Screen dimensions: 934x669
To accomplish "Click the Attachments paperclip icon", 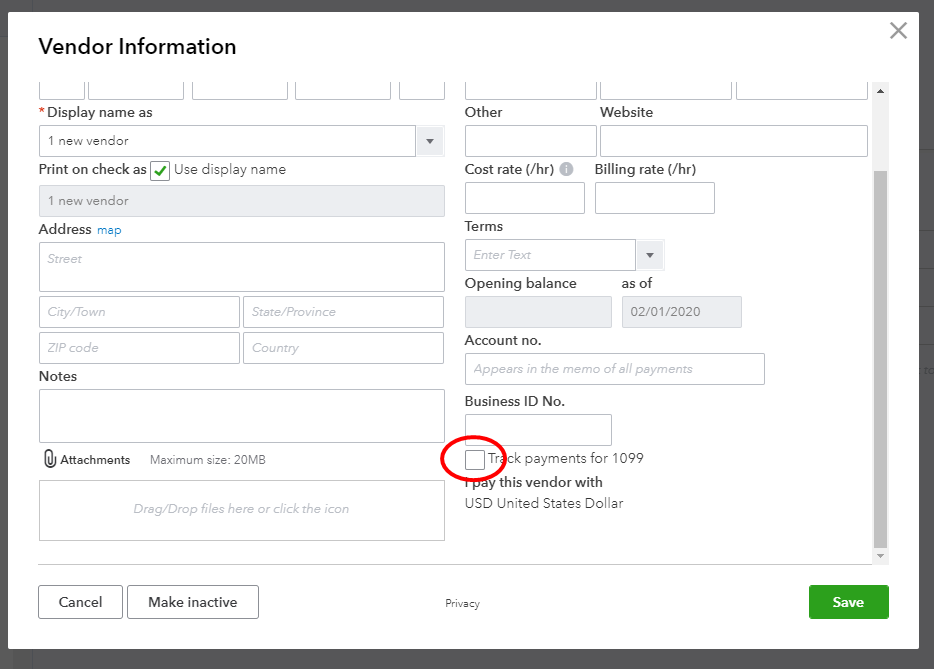I will (49, 459).
